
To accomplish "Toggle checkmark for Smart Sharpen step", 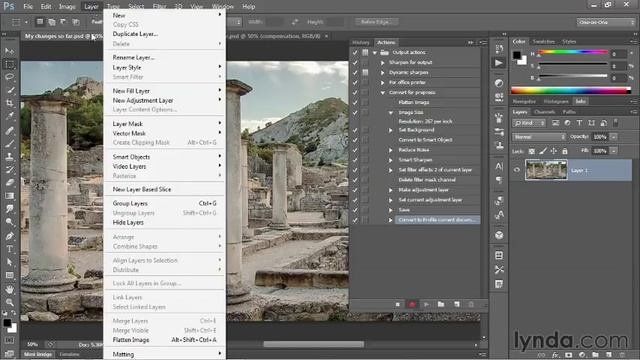I will coord(355,160).
